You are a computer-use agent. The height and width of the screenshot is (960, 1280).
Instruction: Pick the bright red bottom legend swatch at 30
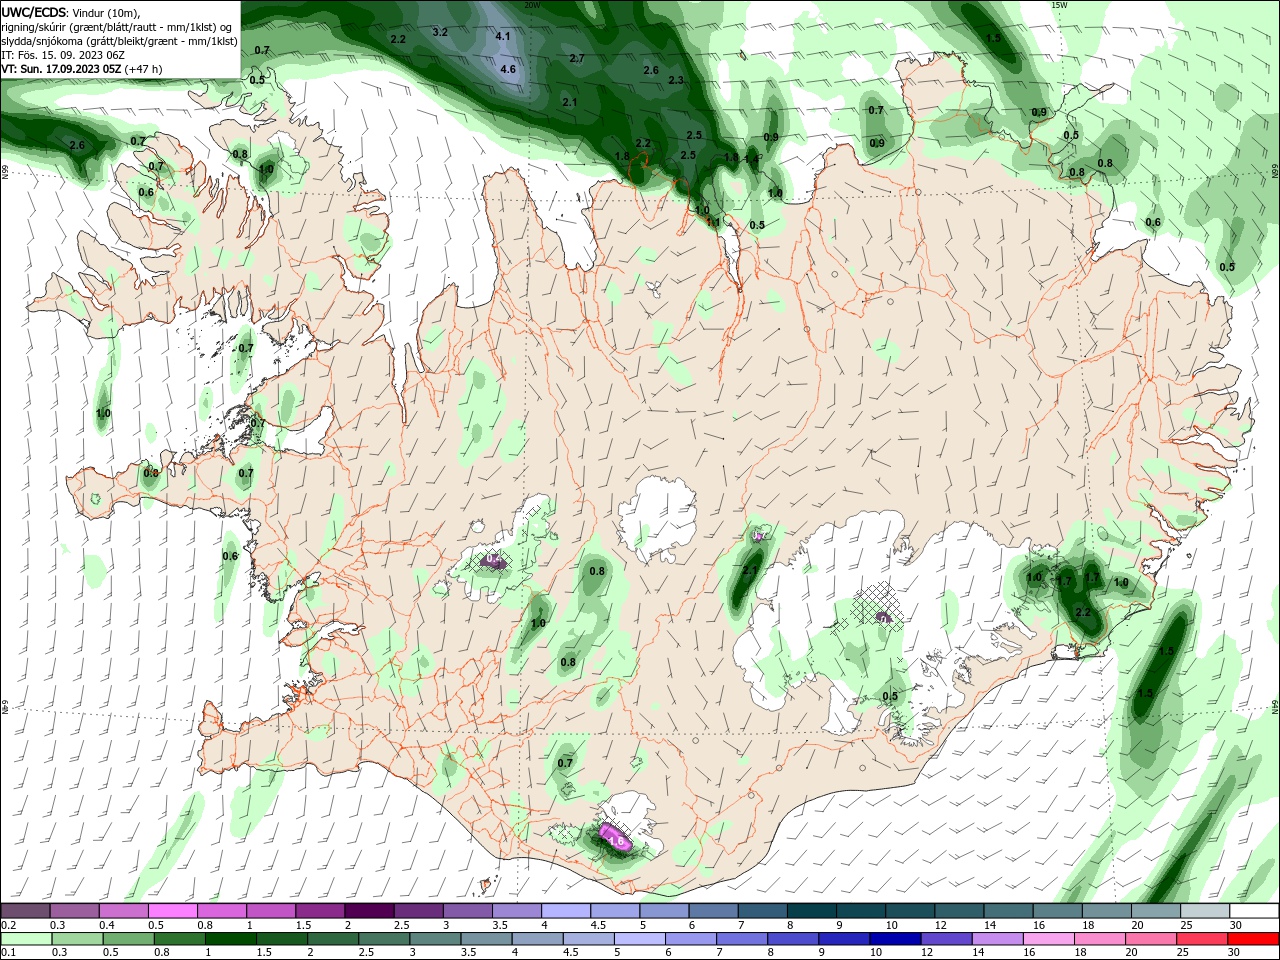(x=1253, y=939)
